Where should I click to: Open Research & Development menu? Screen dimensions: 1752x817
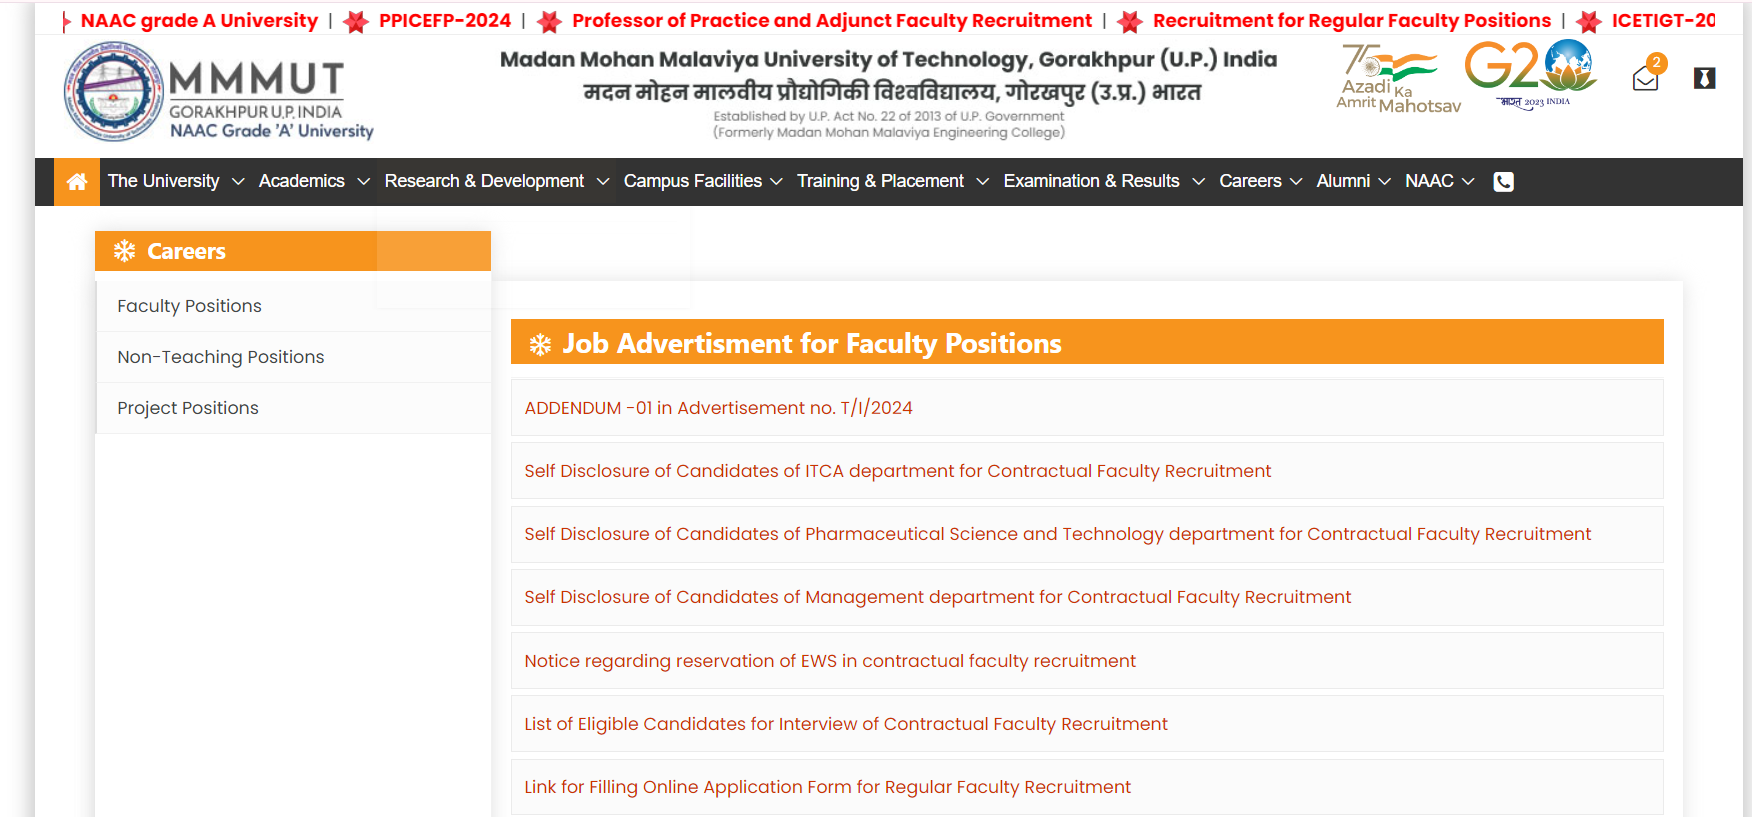tap(484, 181)
